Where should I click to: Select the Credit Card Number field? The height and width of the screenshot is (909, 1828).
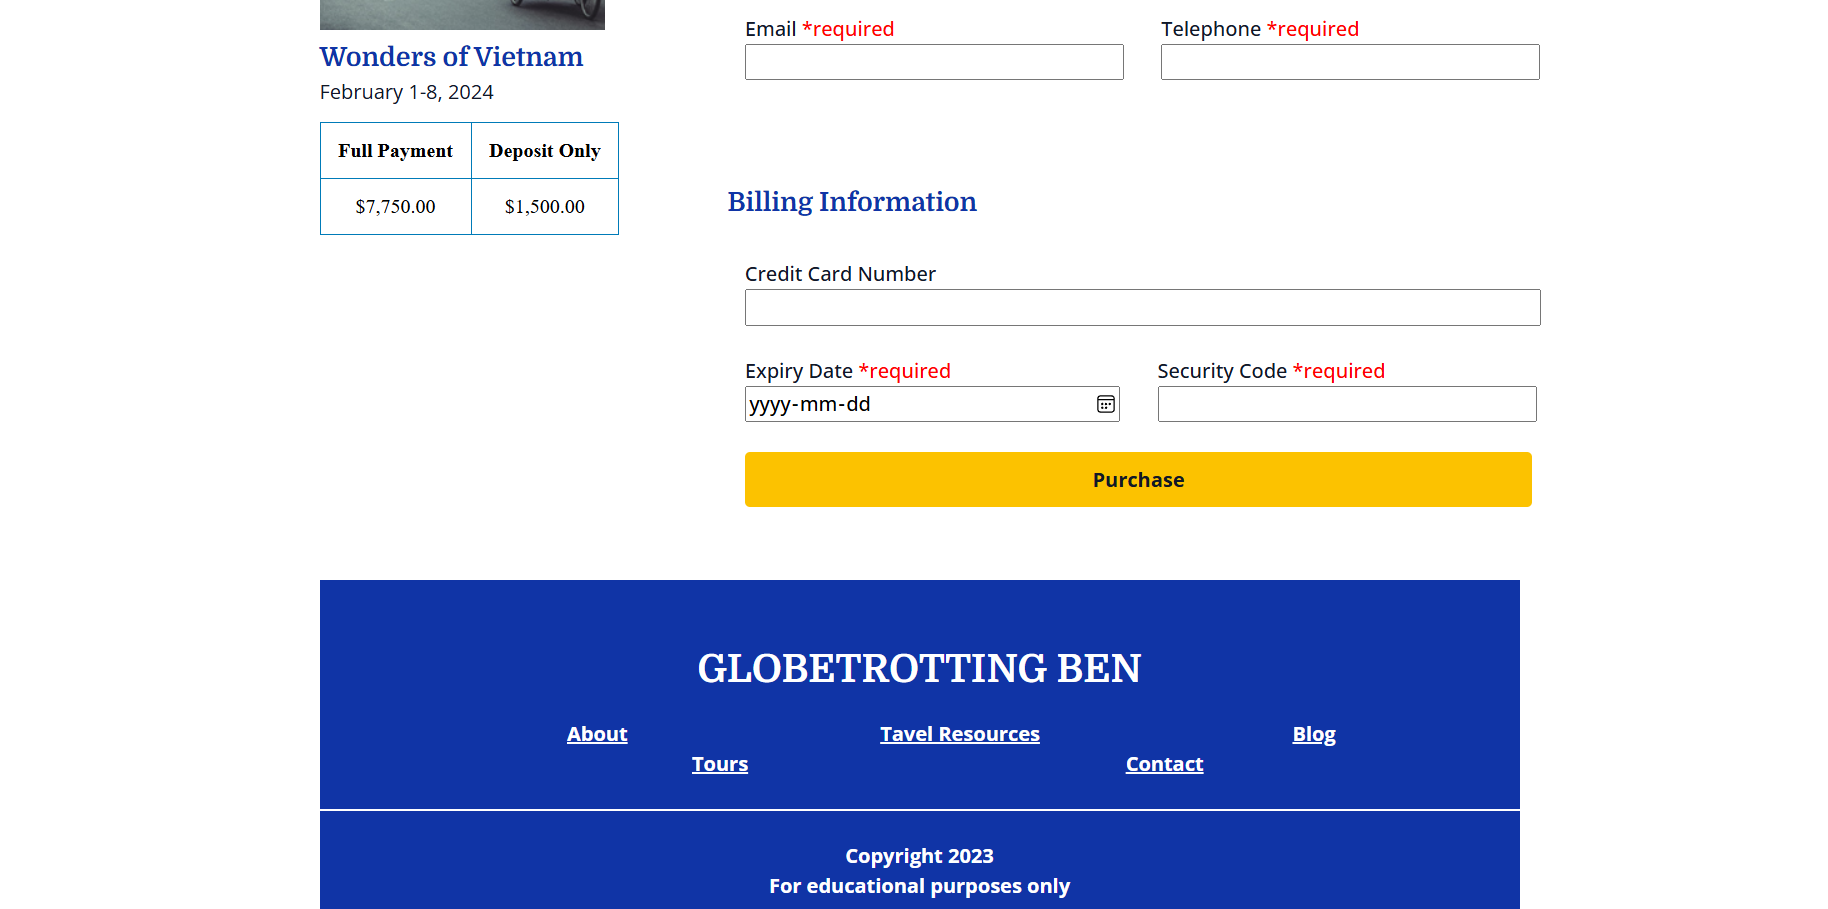1142,307
